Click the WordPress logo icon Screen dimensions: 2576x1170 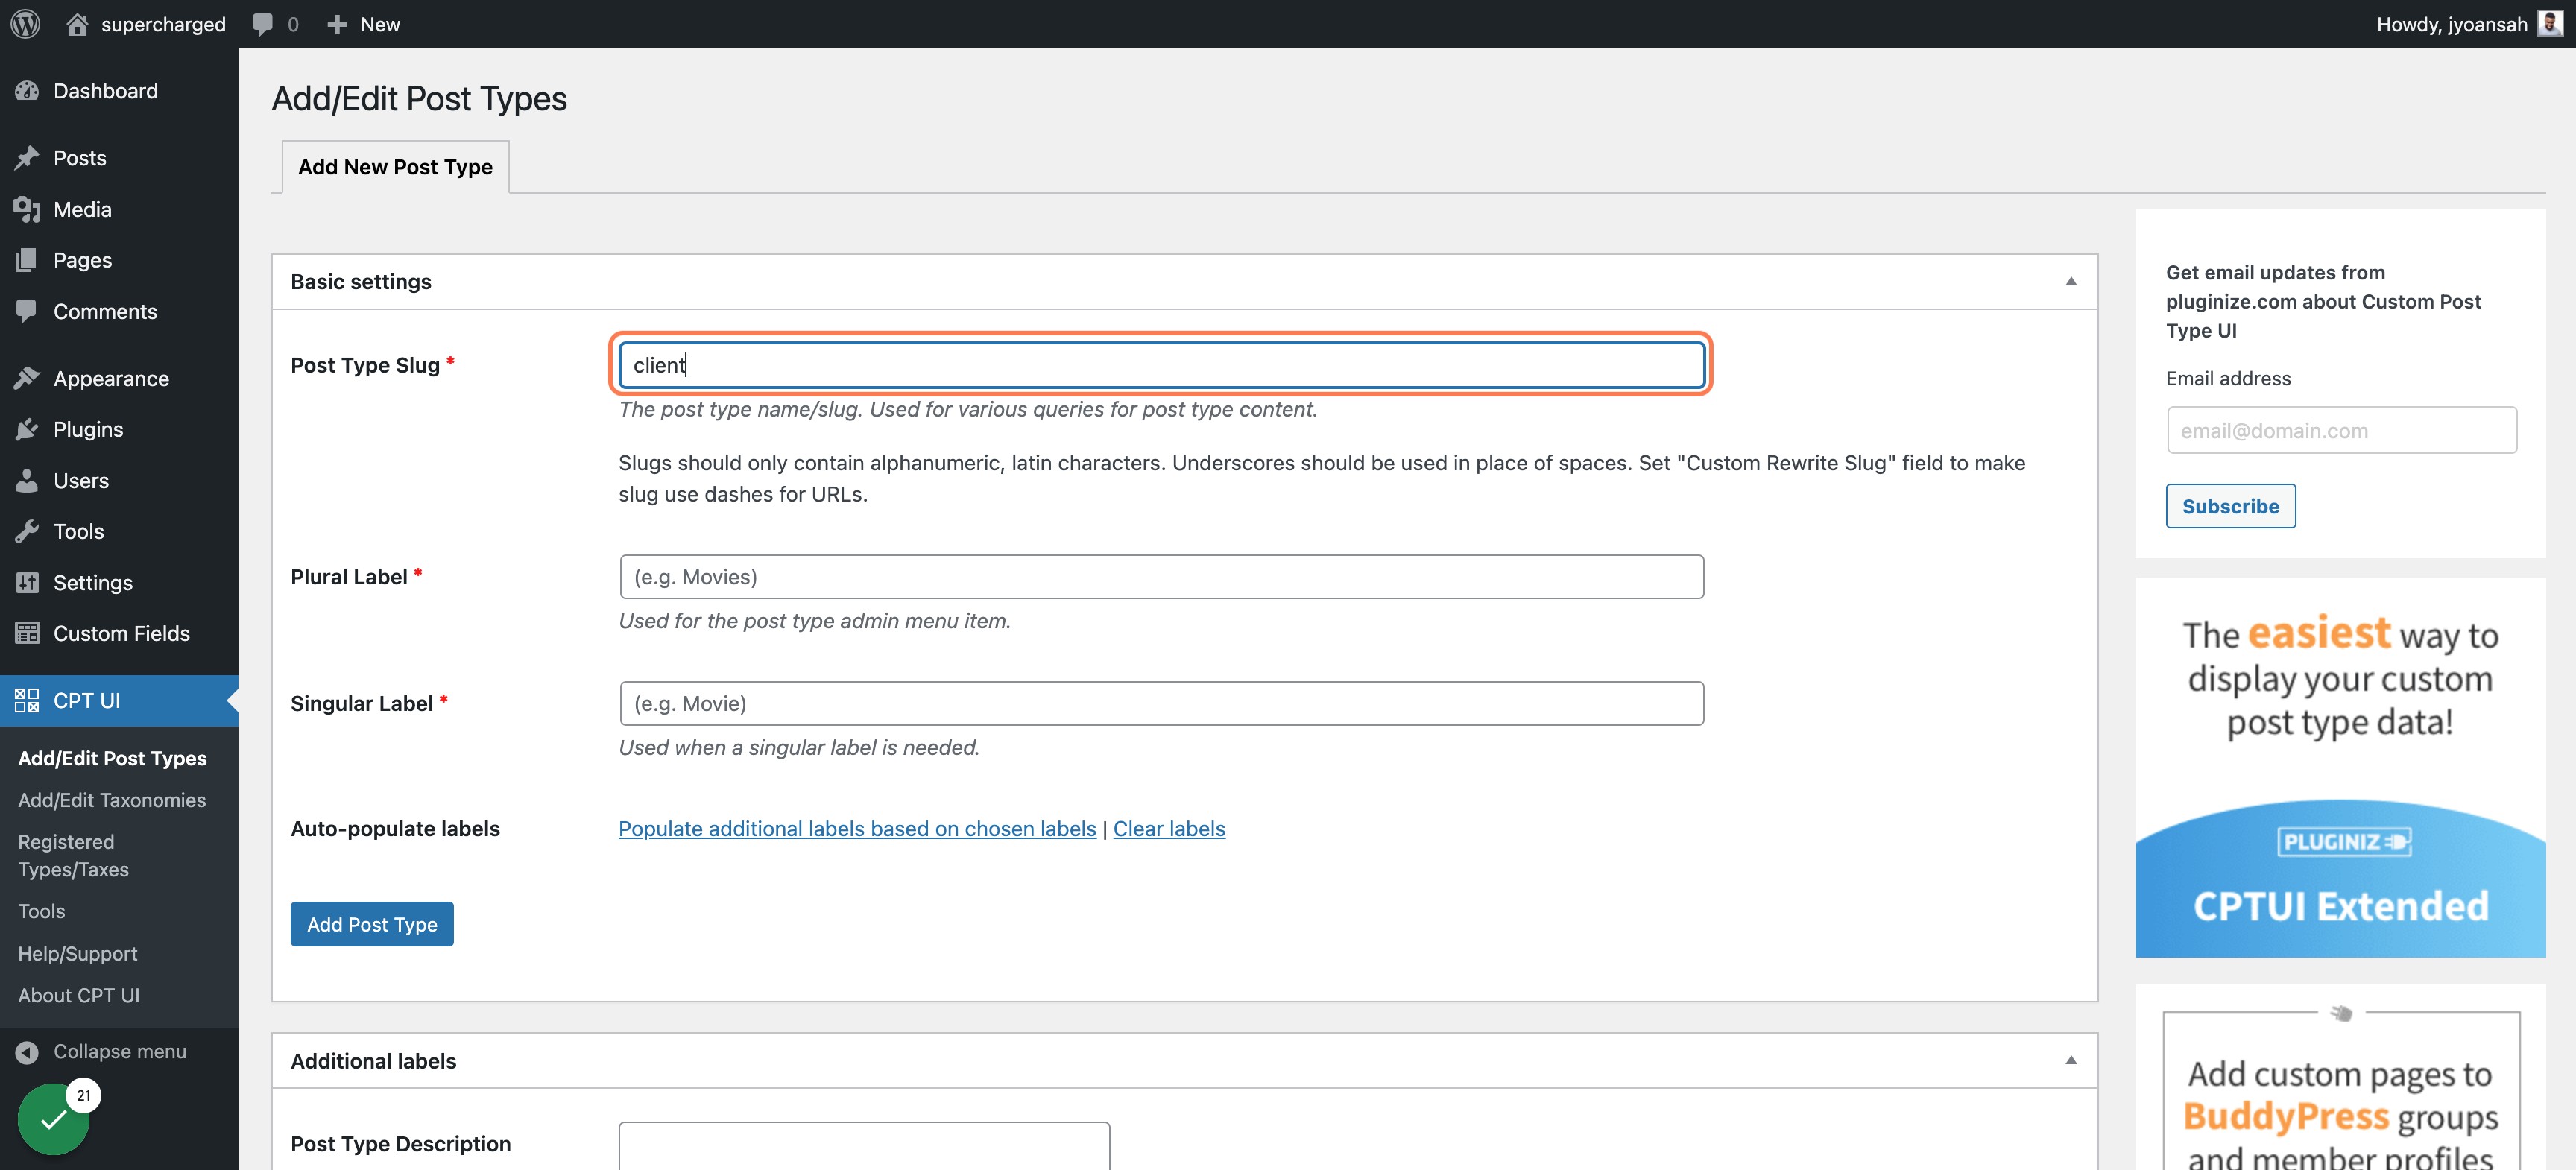pos(26,24)
